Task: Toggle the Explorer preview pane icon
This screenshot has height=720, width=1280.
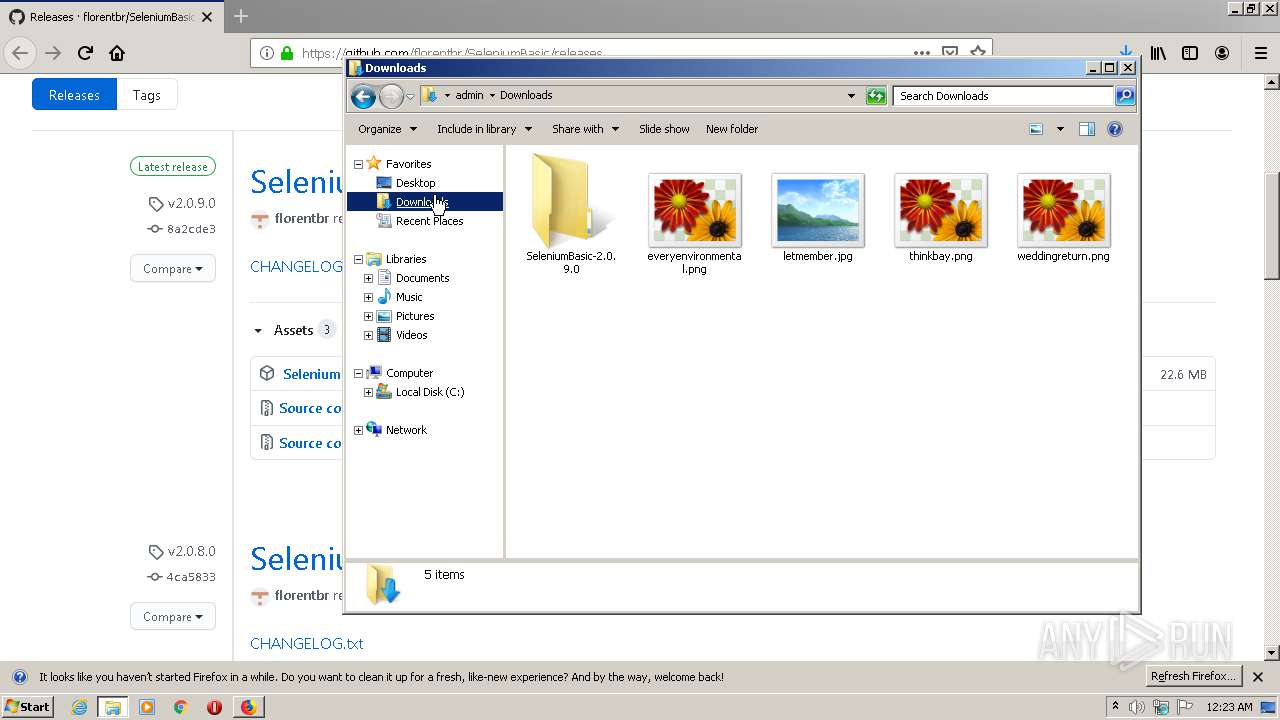Action: pyautogui.click(x=1087, y=129)
